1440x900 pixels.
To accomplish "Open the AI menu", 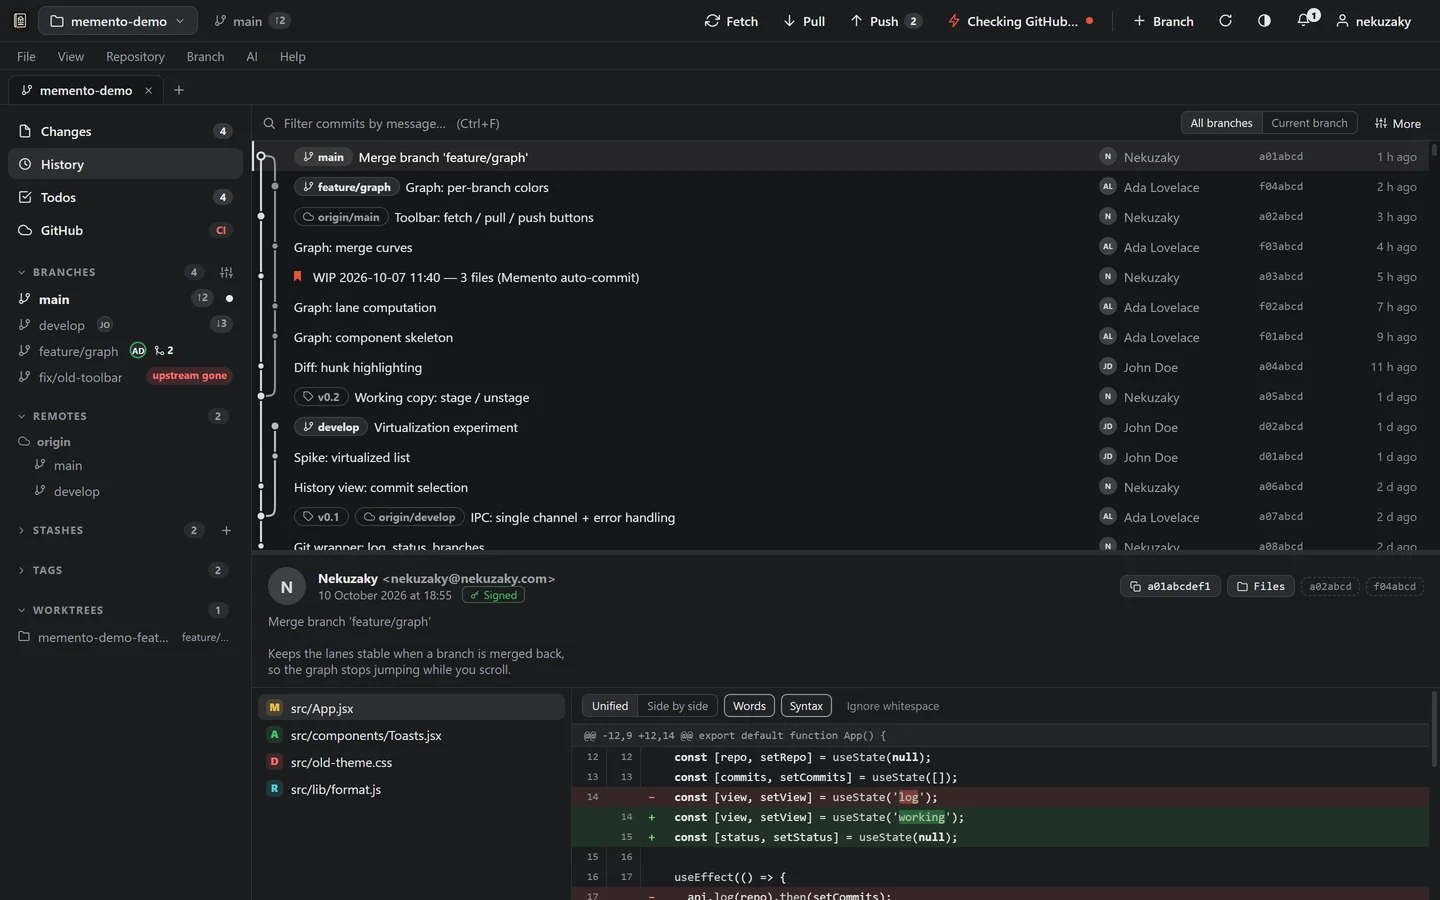I will pos(252,56).
